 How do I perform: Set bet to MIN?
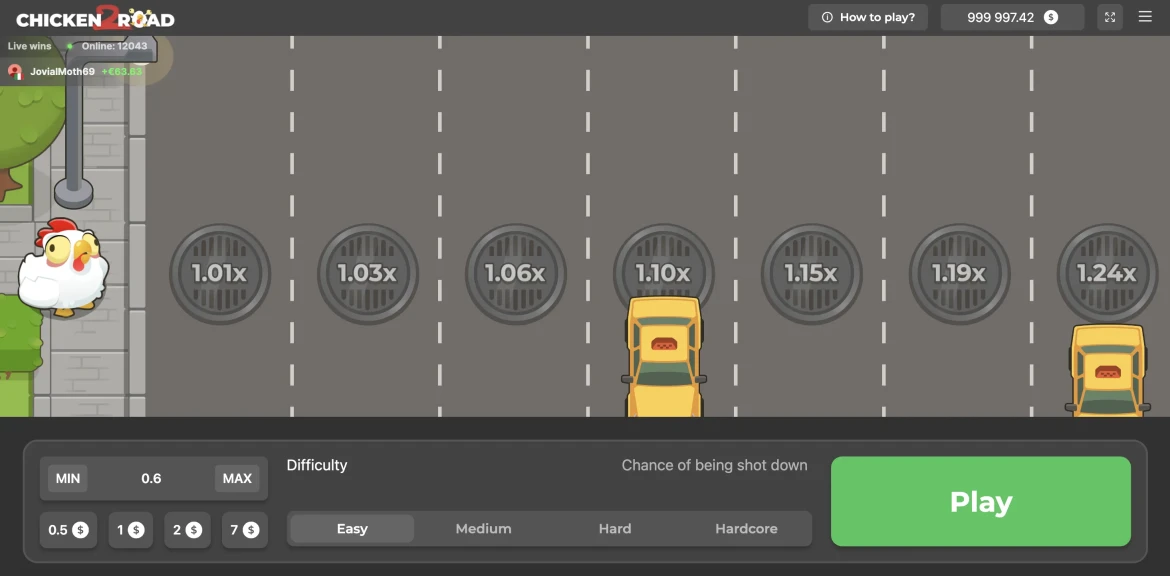68,478
